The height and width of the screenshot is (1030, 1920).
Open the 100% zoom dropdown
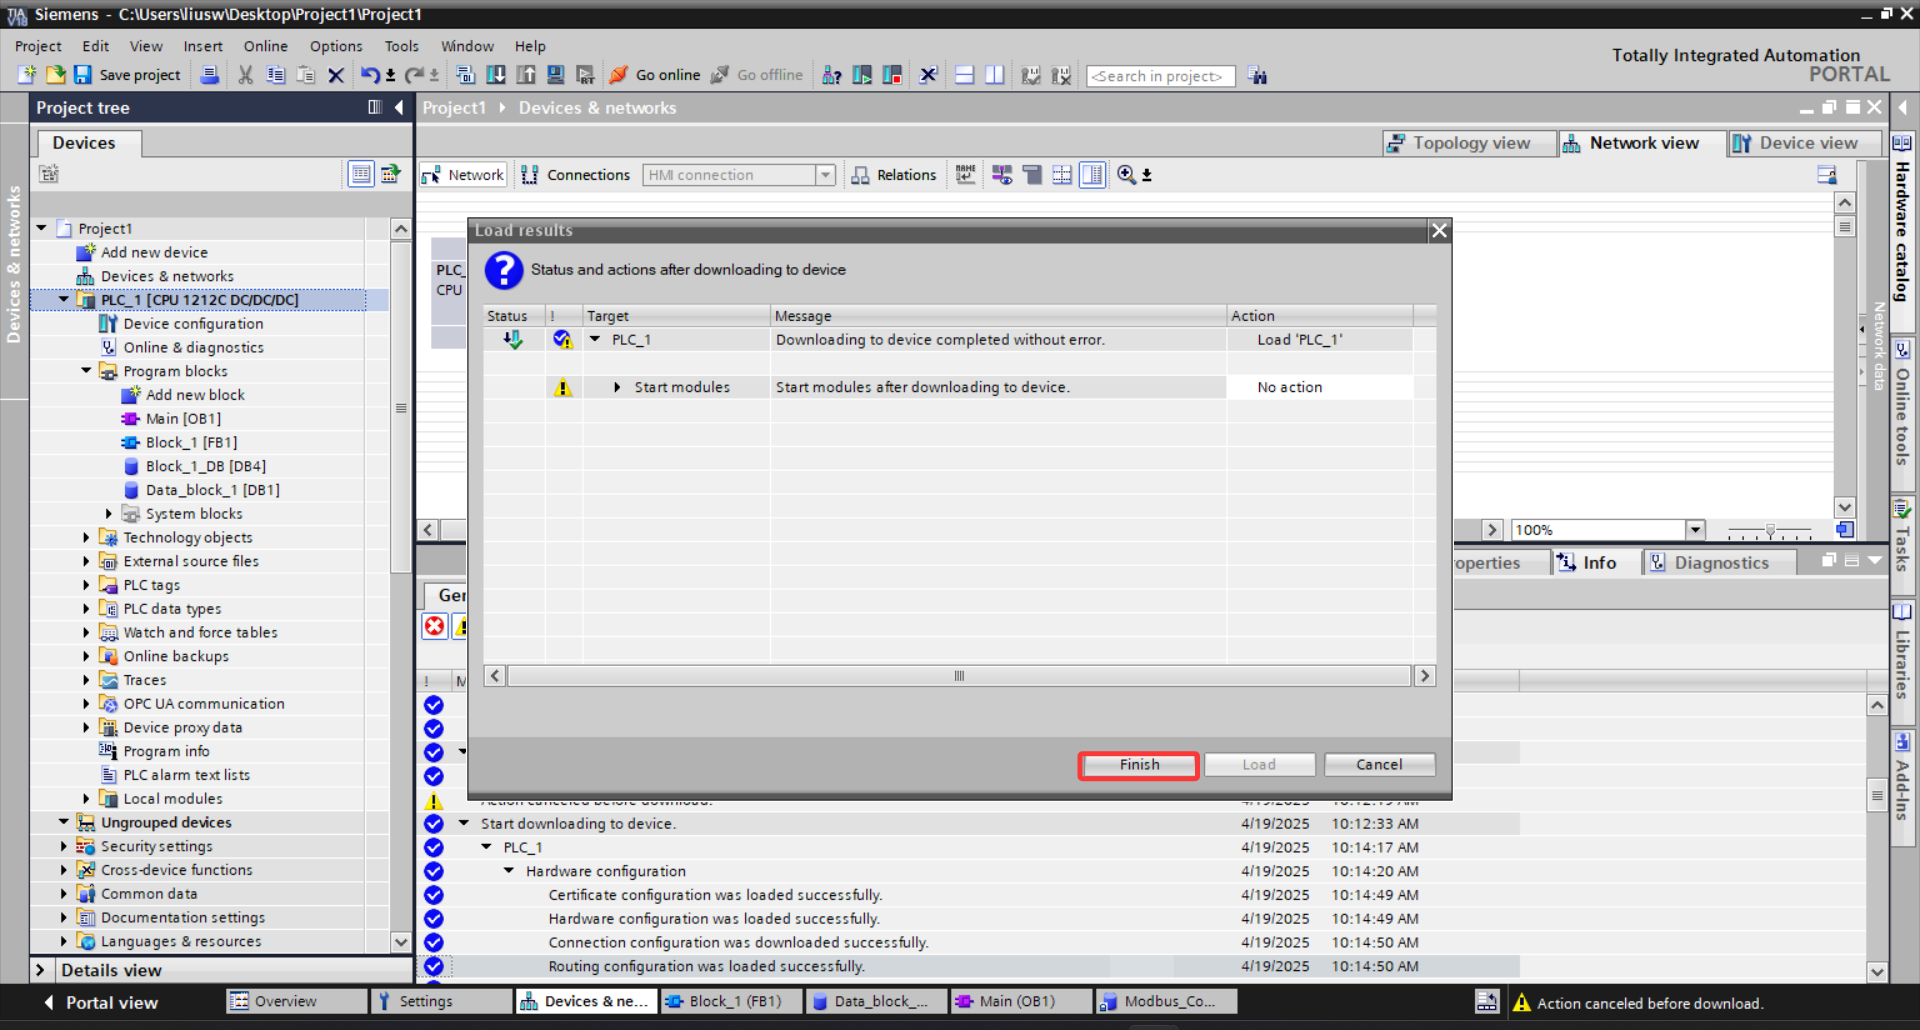[1695, 530]
